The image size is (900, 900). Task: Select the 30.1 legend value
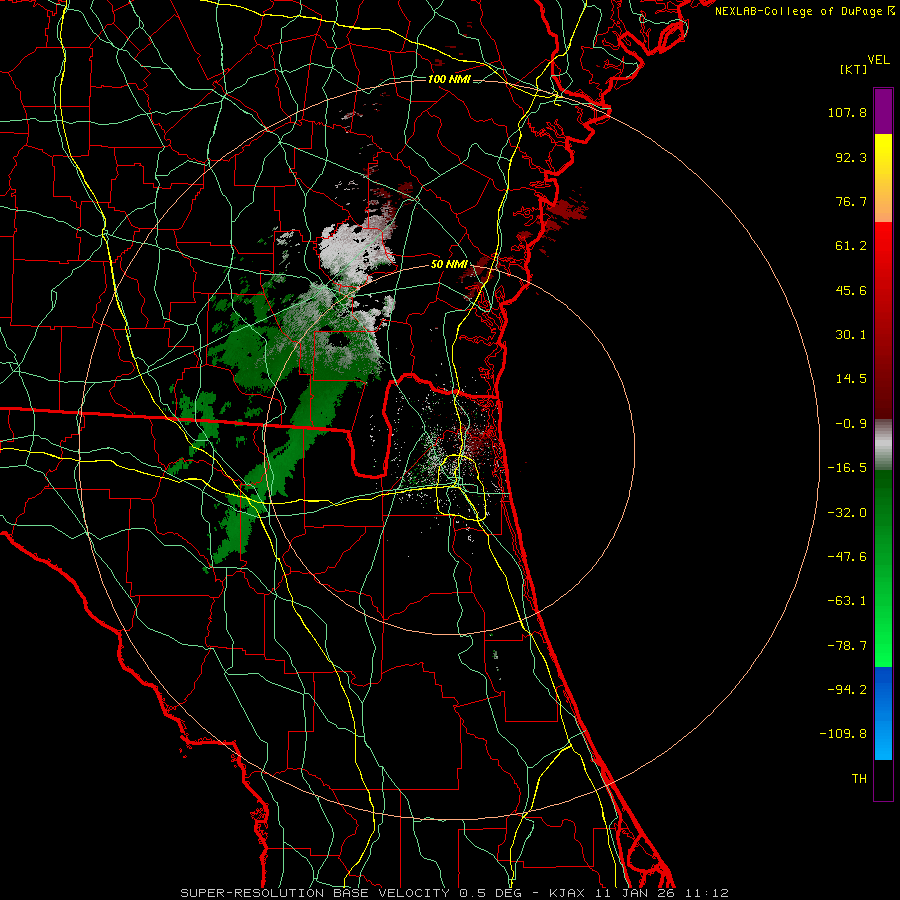point(851,335)
